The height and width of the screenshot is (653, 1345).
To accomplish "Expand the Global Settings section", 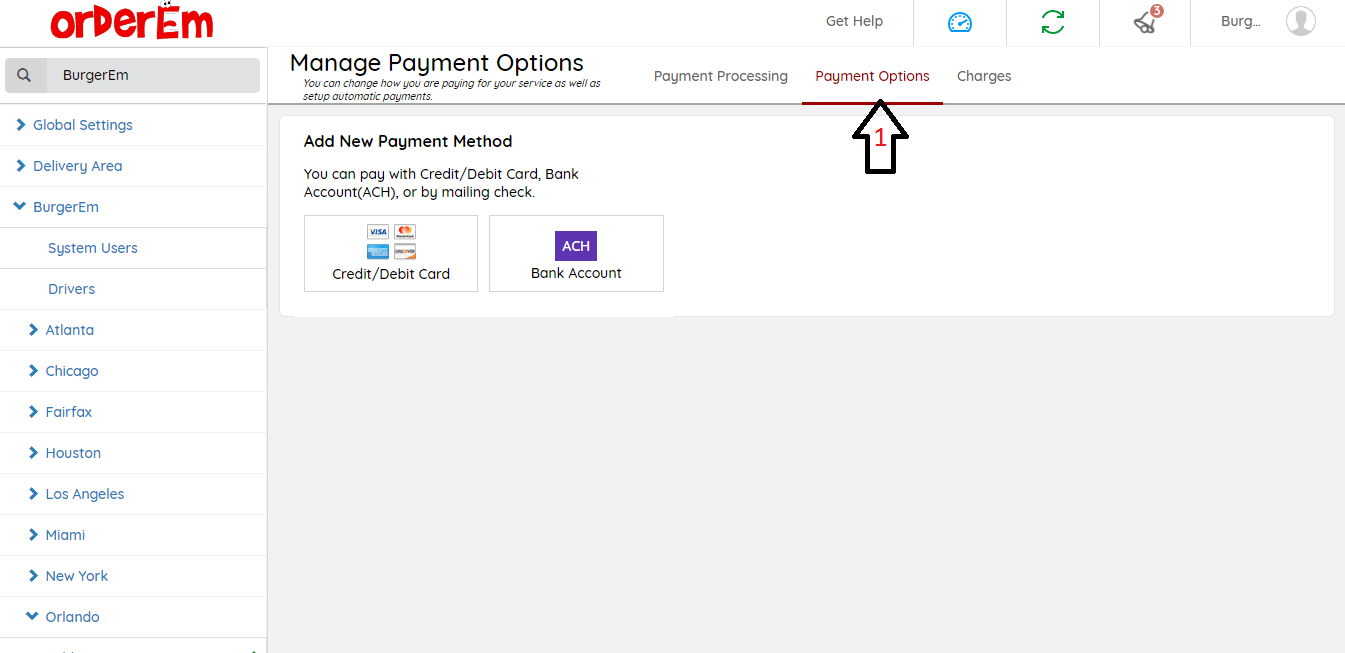I will click(x=21, y=125).
